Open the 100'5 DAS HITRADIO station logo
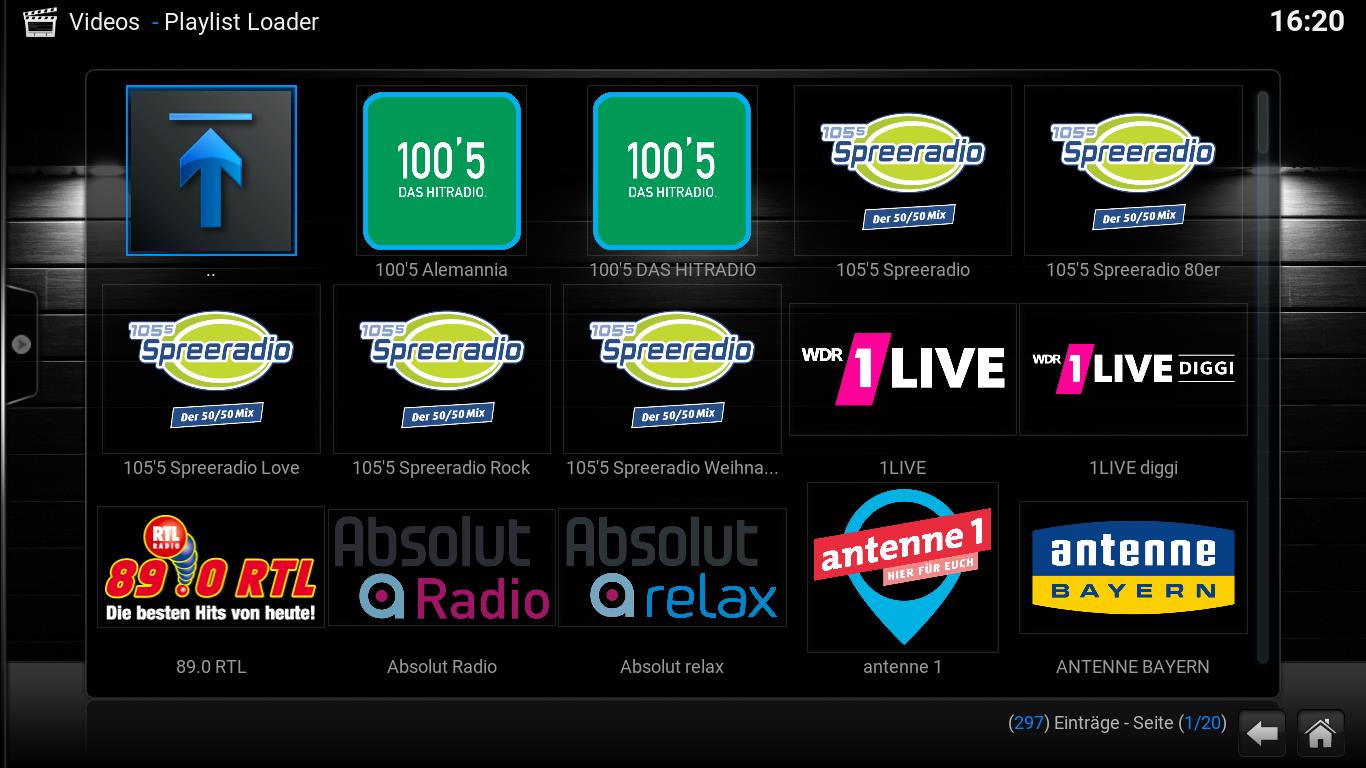Image resolution: width=1366 pixels, height=768 pixels. tap(672, 170)
